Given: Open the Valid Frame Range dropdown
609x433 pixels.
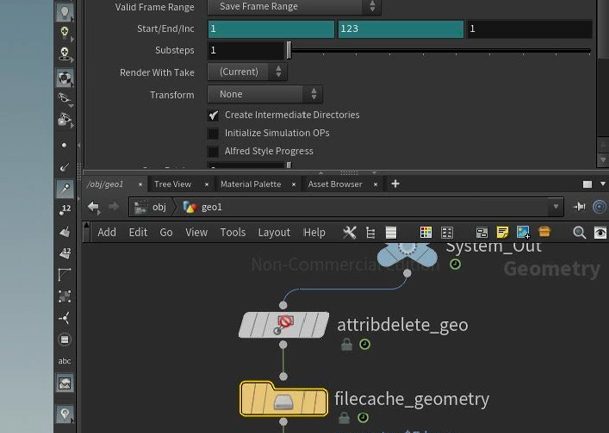Looking at the screenshot, I should coord(294,7).
